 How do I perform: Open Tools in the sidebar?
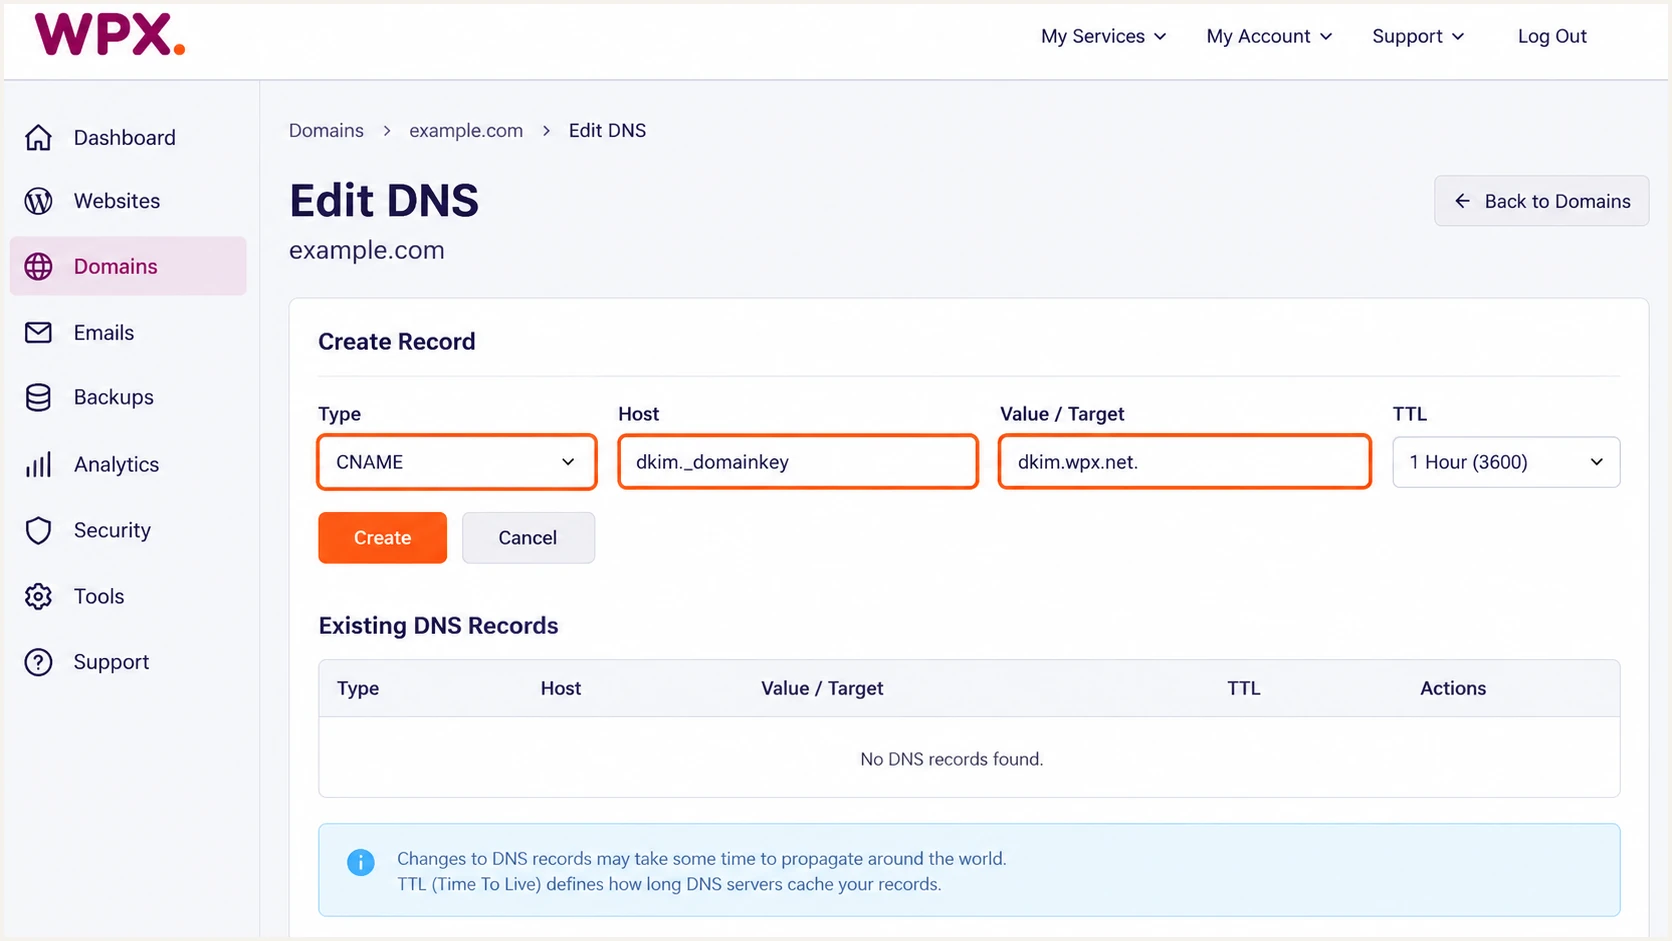point(128,596)
